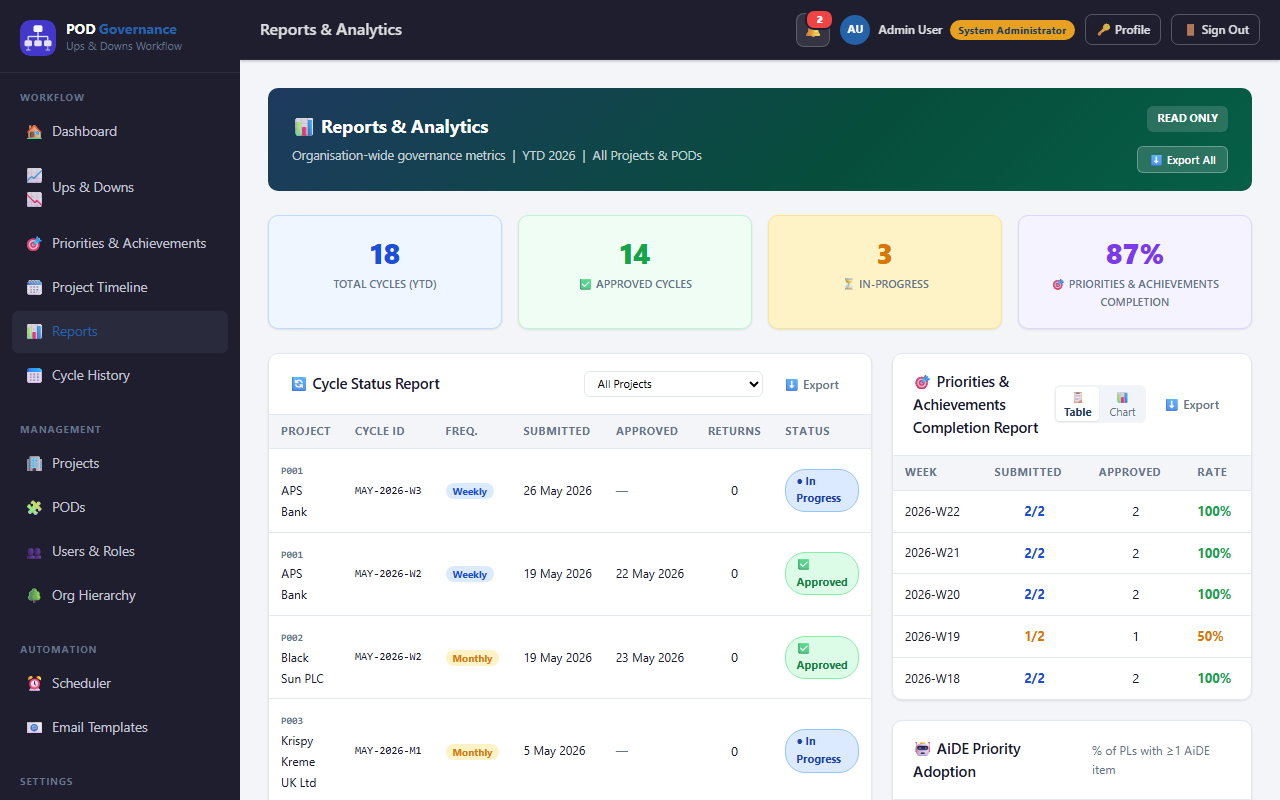Click the AU user avatar
The width and height of the screenshot is (1280, 800).
855,30
